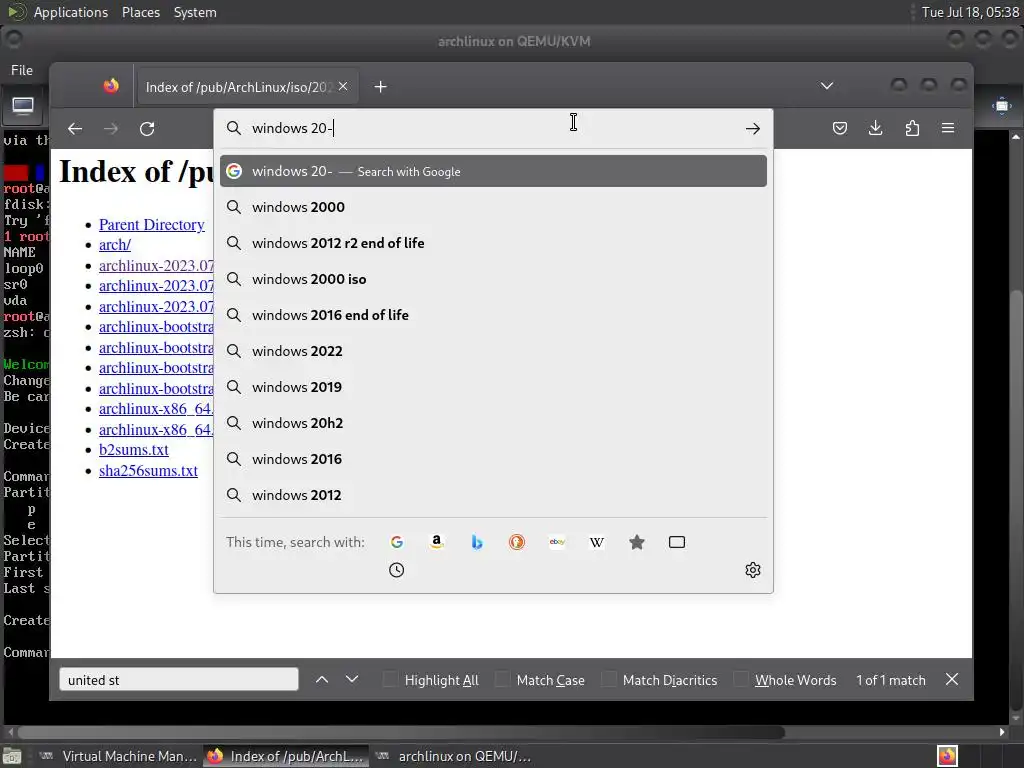
Task: Open the Applications menu
Action: 71,12
